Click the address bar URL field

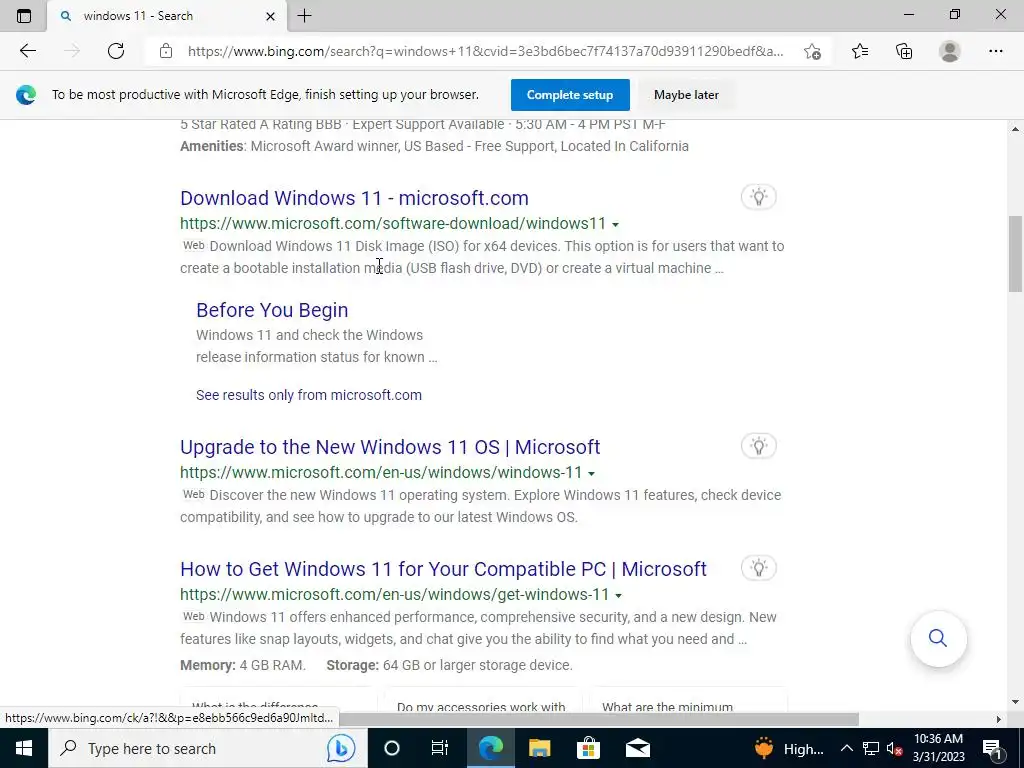click(x=485, y=51)
